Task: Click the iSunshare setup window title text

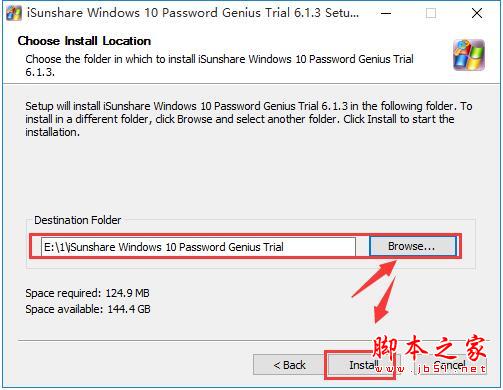Action: (x=193, y=13)
